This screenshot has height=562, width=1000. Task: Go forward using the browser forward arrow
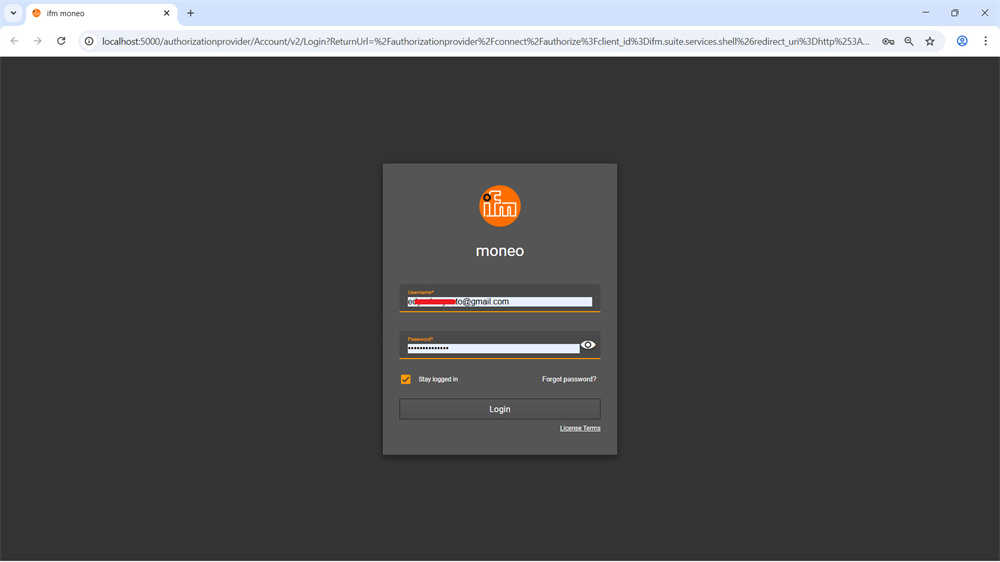point(38,41)
